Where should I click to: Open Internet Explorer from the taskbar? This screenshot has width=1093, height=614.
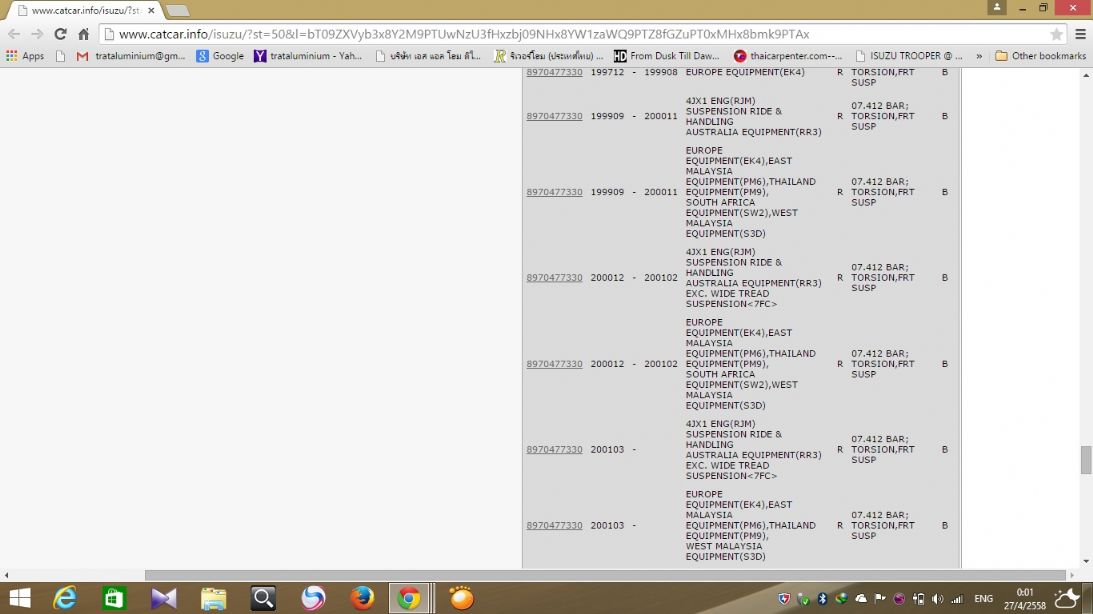[65, 598]
